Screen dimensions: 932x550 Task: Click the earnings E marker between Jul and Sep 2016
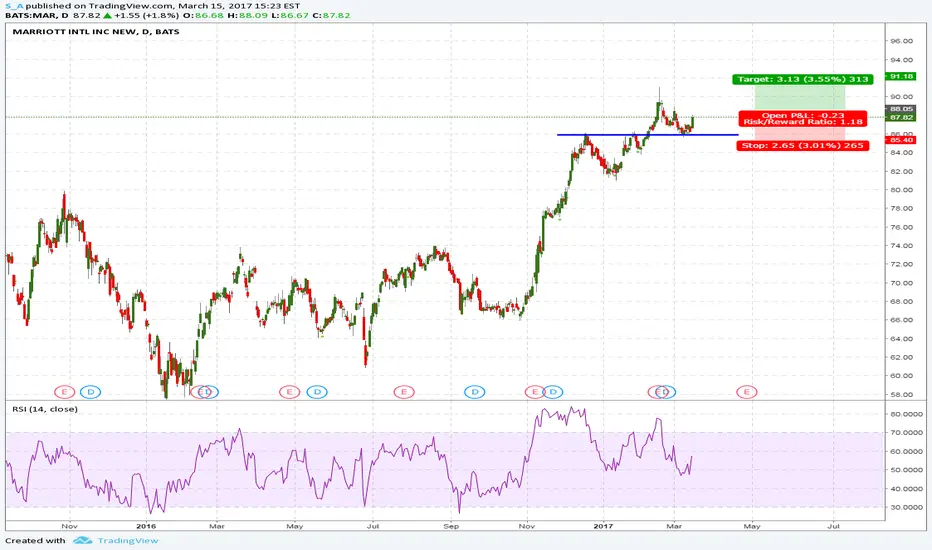(x=404, y=392)
